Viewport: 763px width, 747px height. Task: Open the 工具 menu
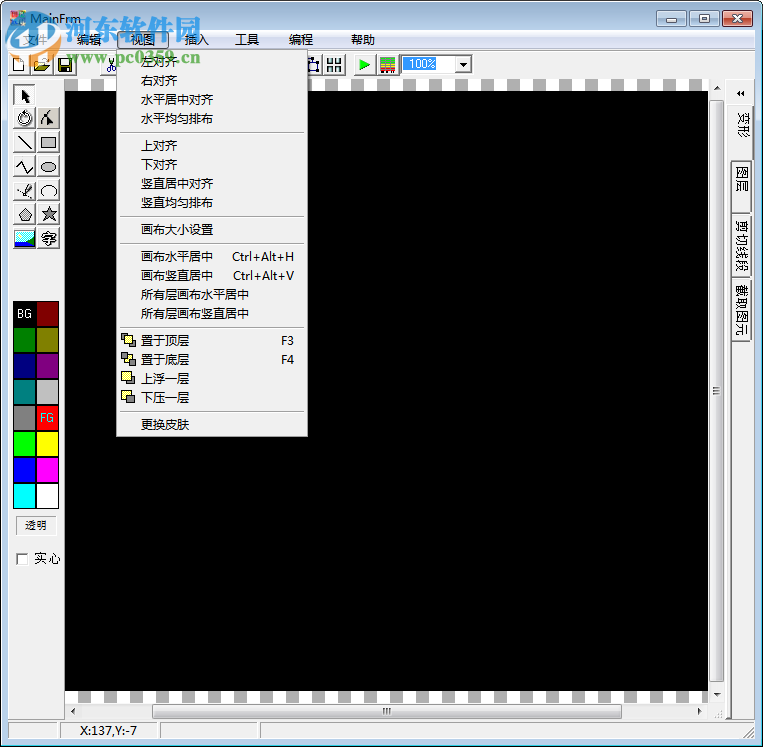pyautogui.click(x=247, y=40)
